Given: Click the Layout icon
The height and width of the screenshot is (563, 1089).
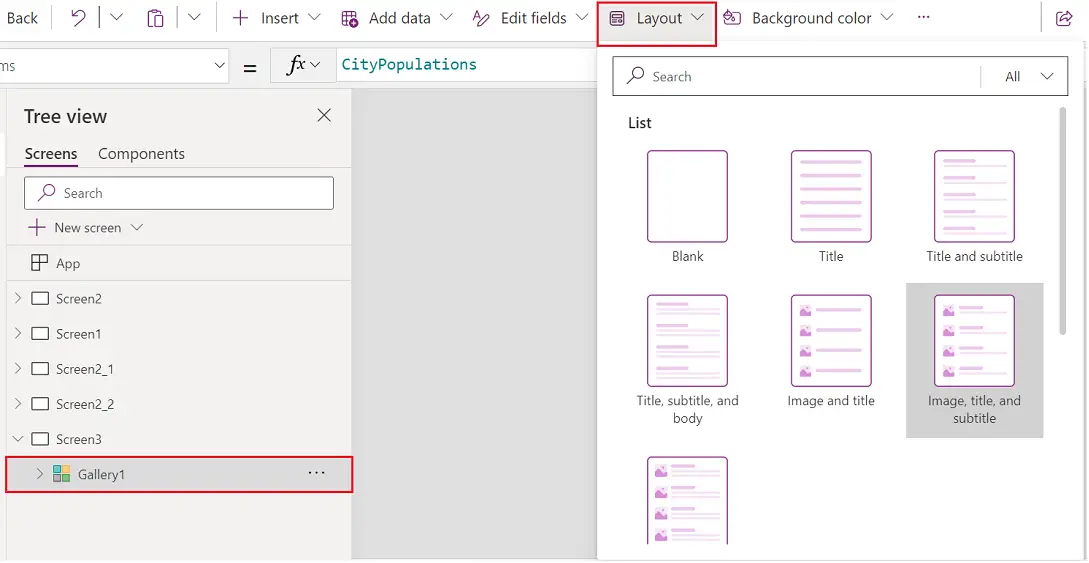Looking at the screenshot, I should [x=617, y=19].
